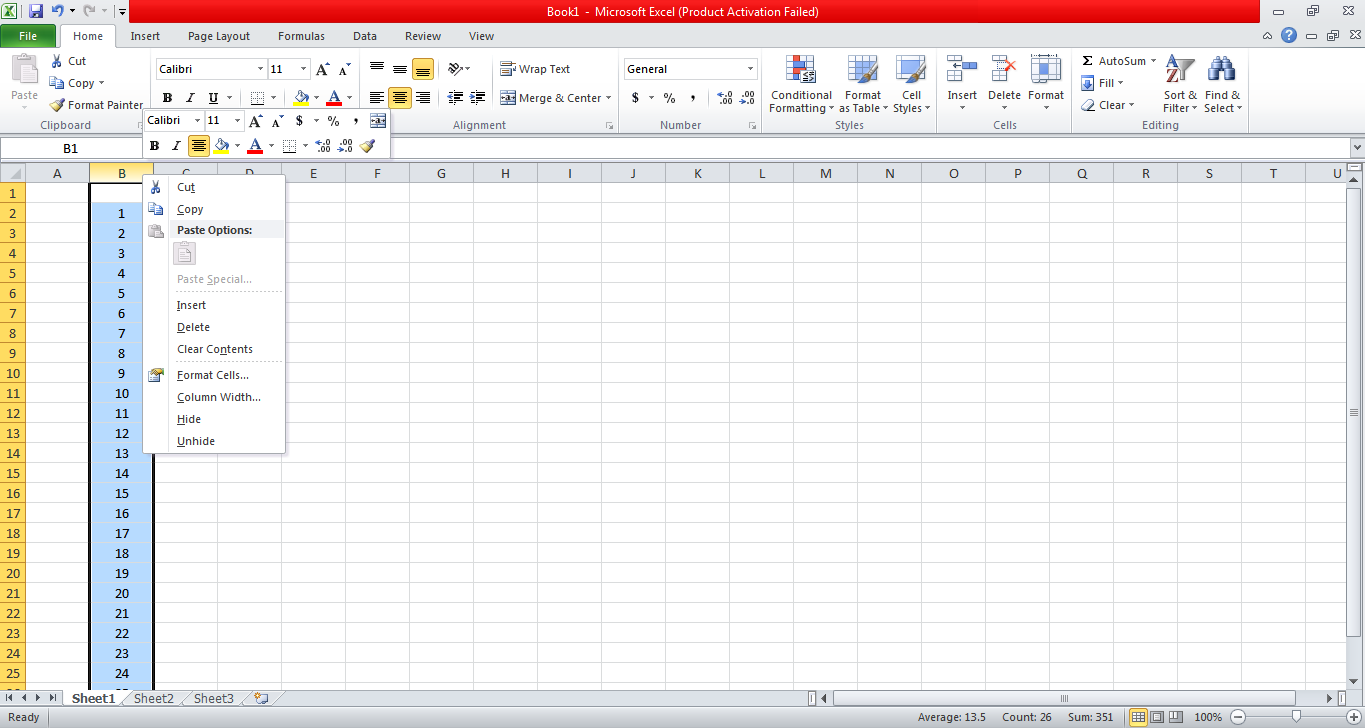Viewport: 1365px width, 728px height.
Task: Open the Formulas ribbon tab
Action: point(301,36)
